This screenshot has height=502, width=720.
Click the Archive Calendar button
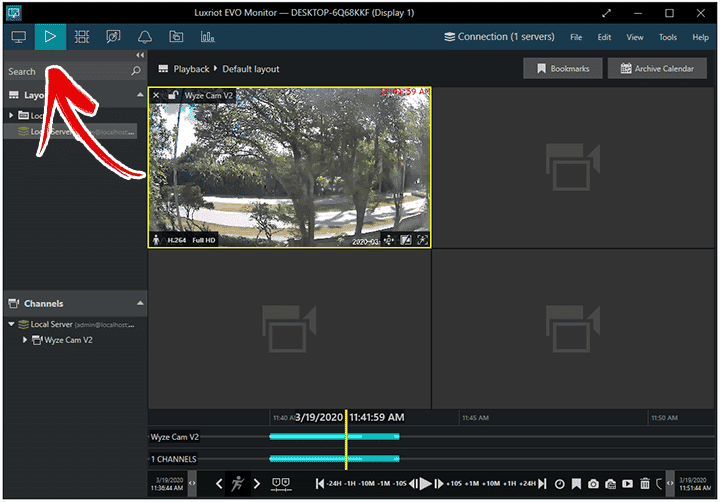[x=657, y=69]
